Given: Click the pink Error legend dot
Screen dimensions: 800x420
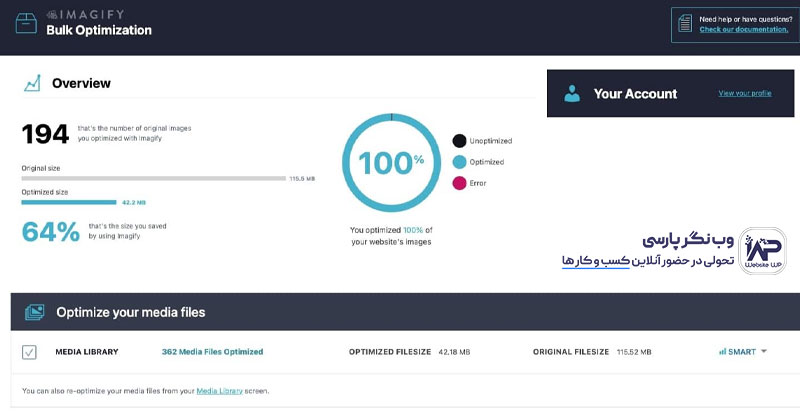Looking at the screenshot, I should tap(459, 183).
